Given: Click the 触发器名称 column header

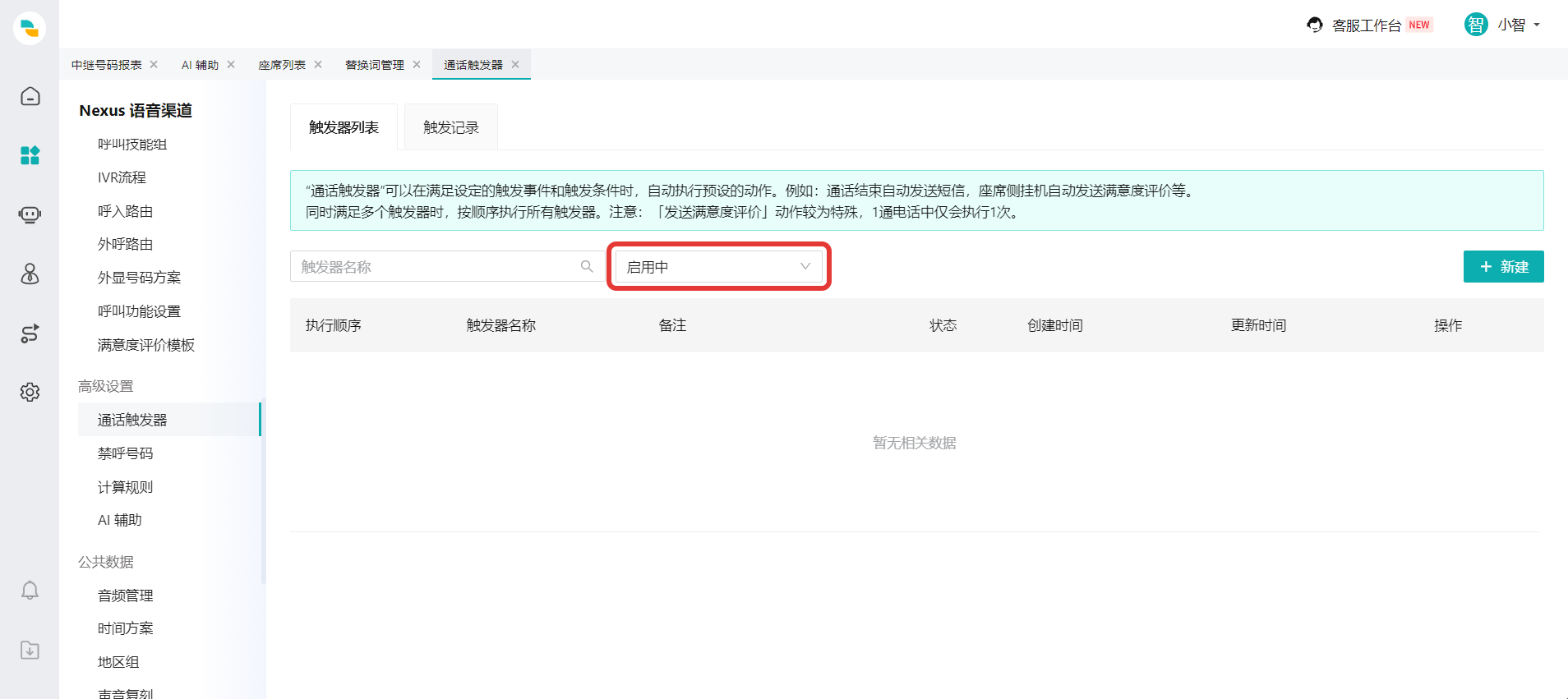Looking at the screenshot, I should [501, 325].
